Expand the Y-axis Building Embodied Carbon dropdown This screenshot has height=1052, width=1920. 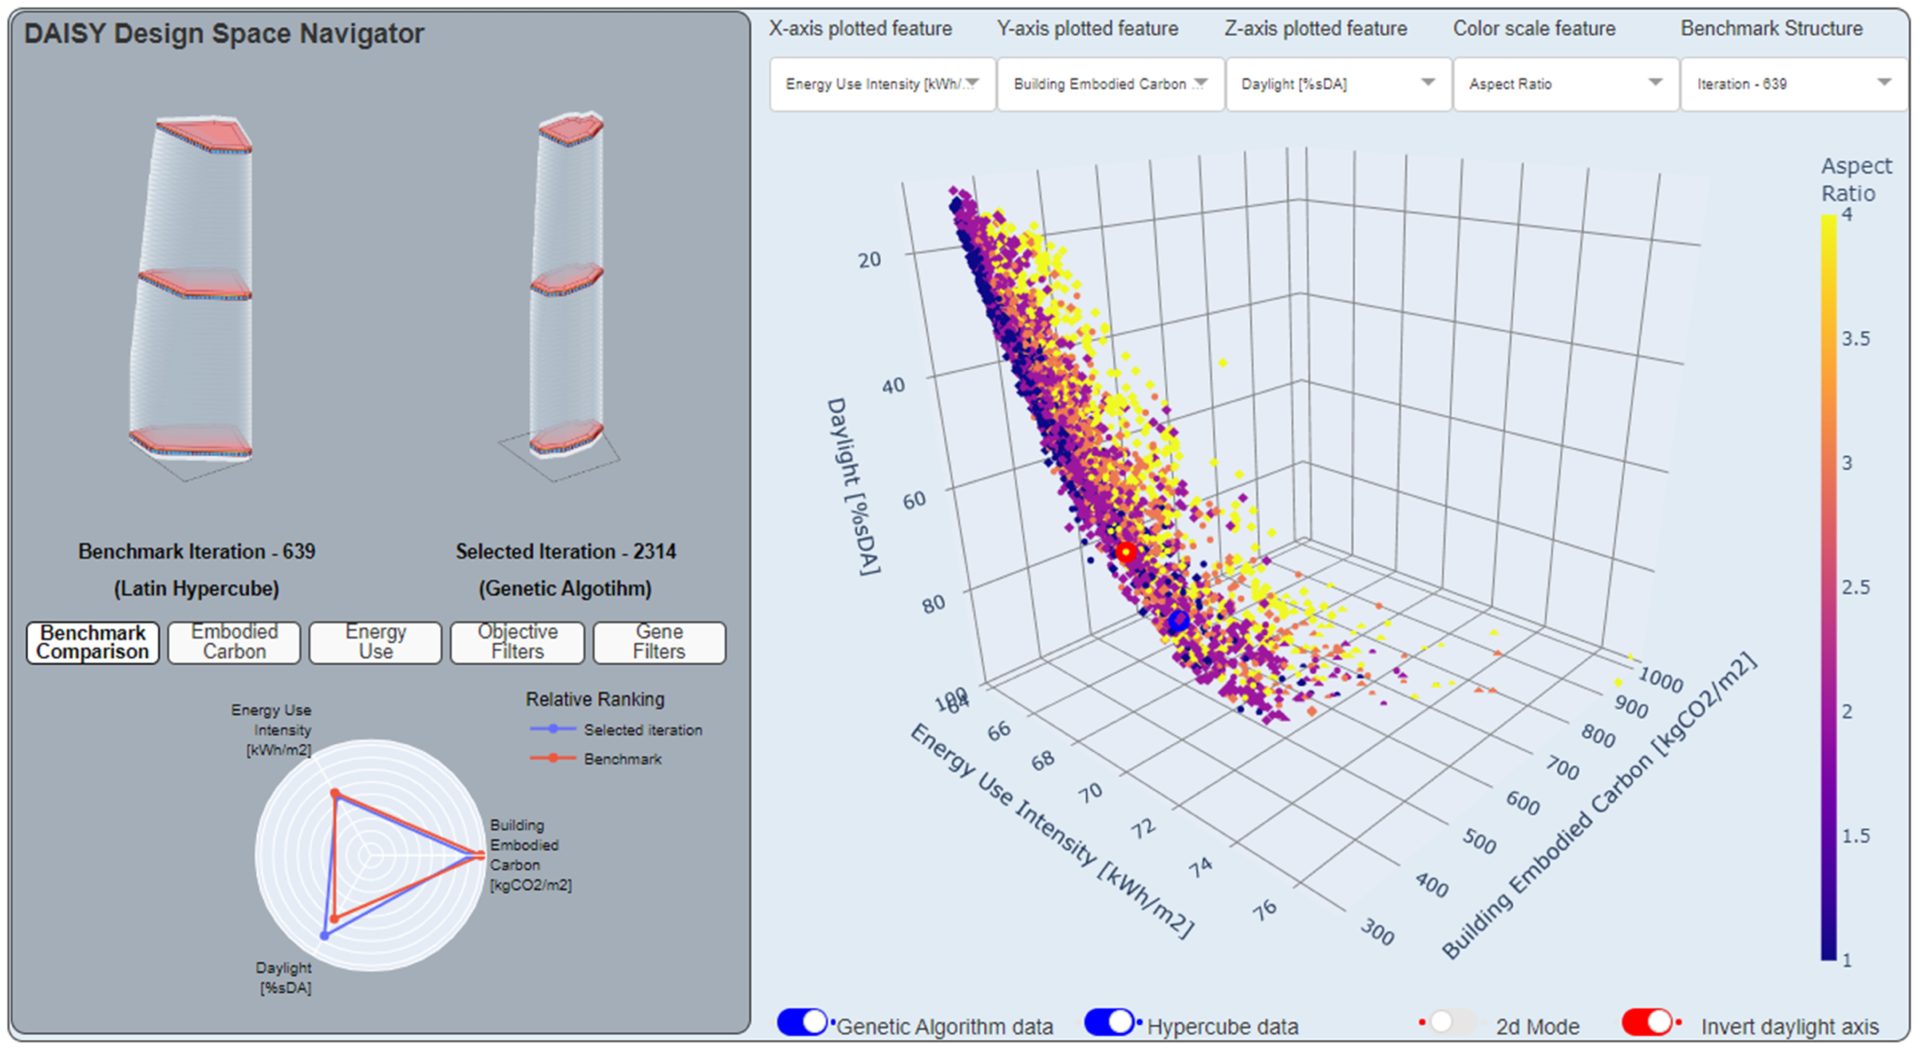[x=1110, y=84]
